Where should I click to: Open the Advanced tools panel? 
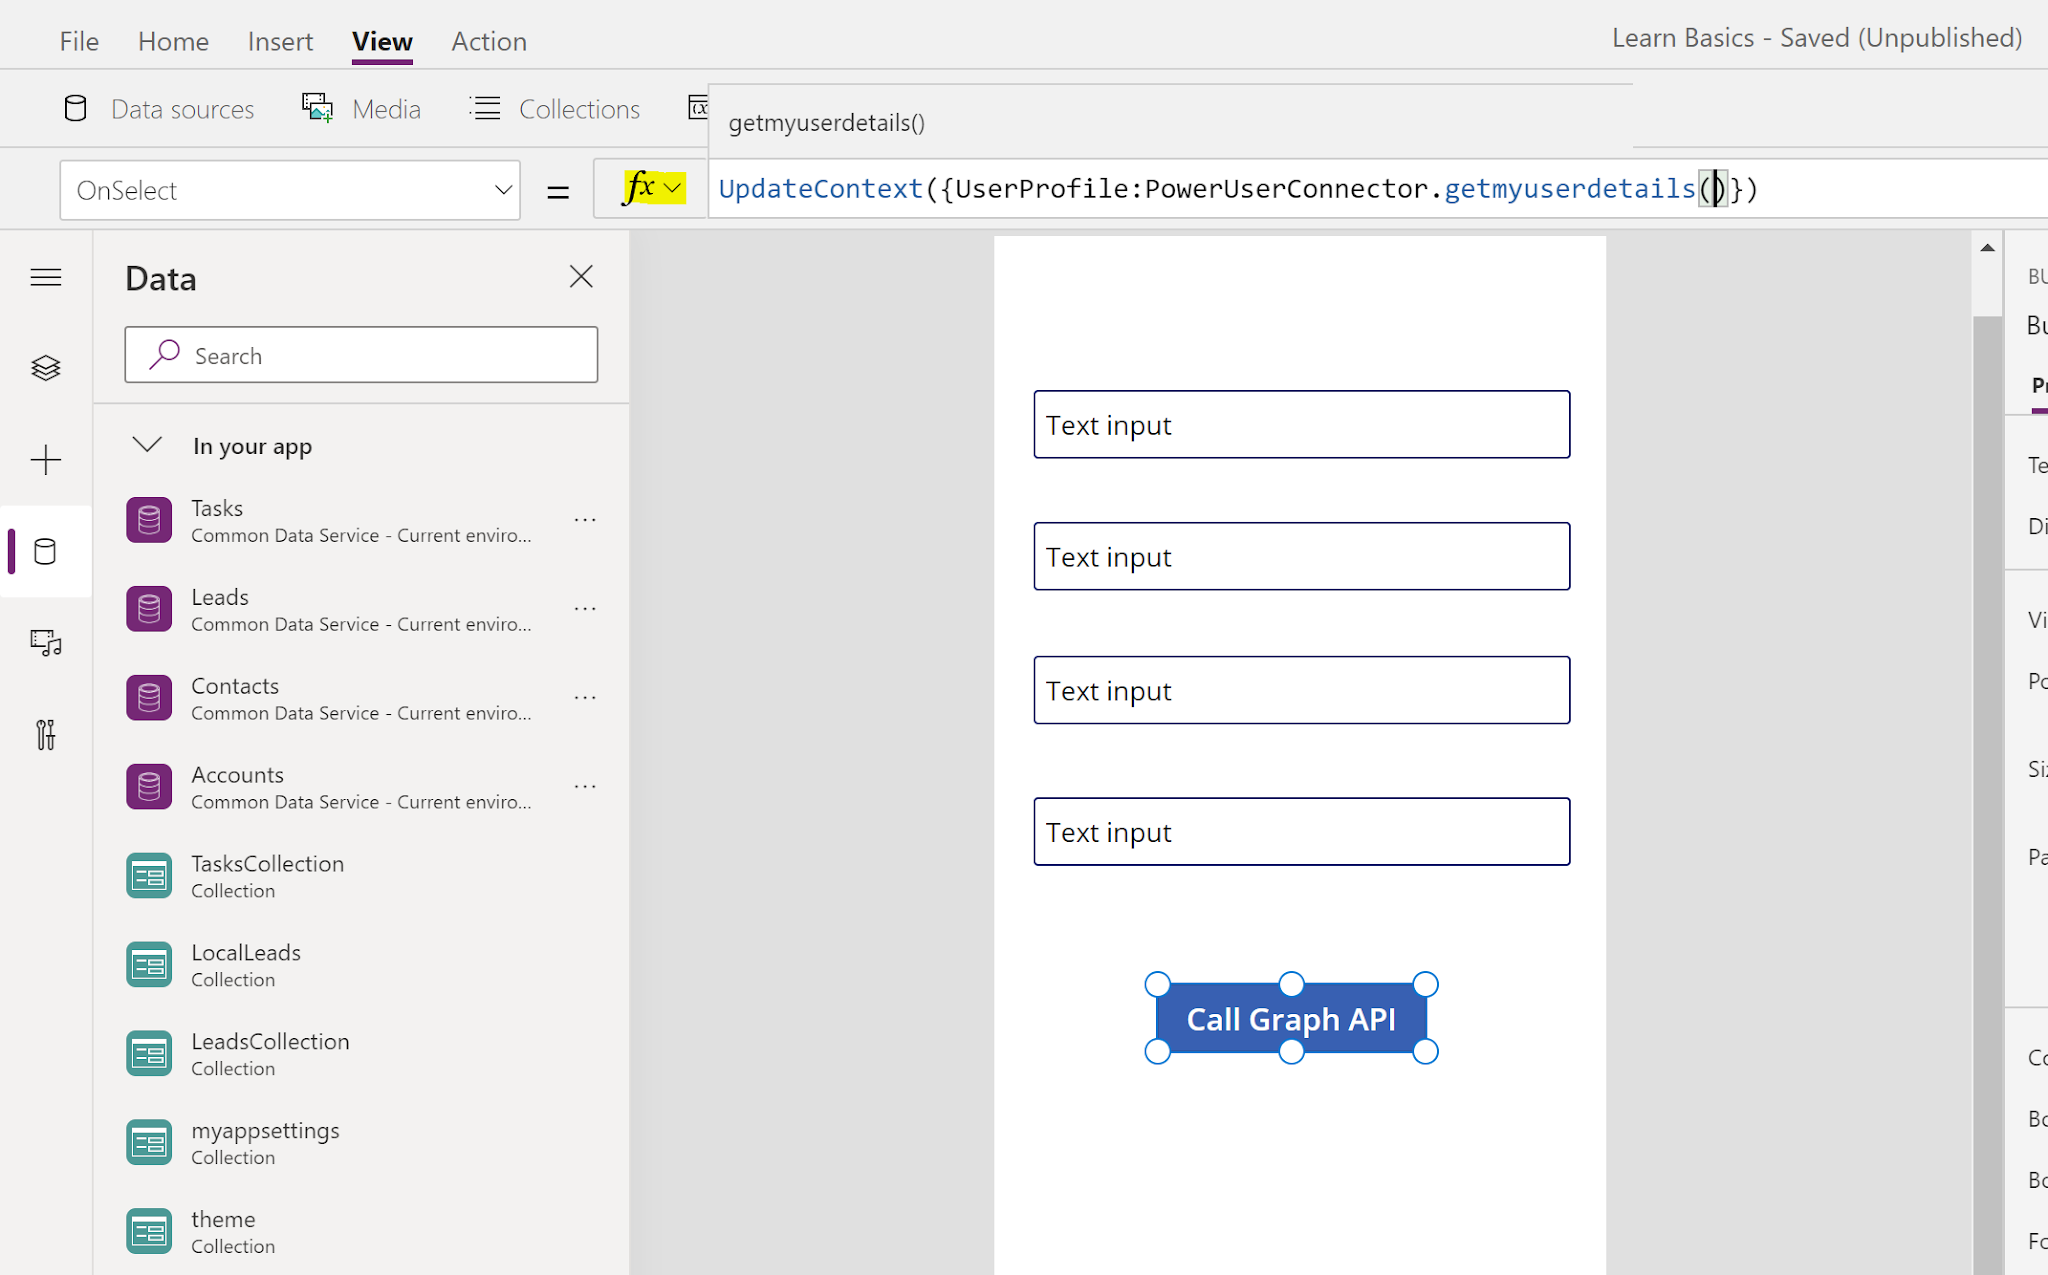(x=46, y=736)
